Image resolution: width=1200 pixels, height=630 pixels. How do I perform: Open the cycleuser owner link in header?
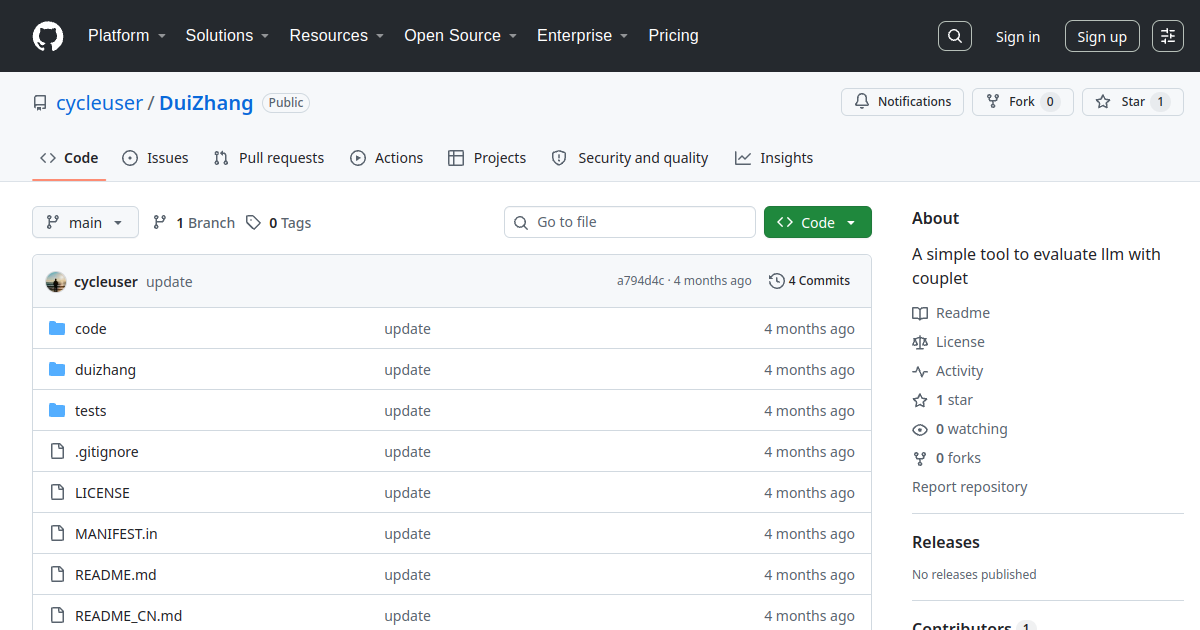[99, 103]
